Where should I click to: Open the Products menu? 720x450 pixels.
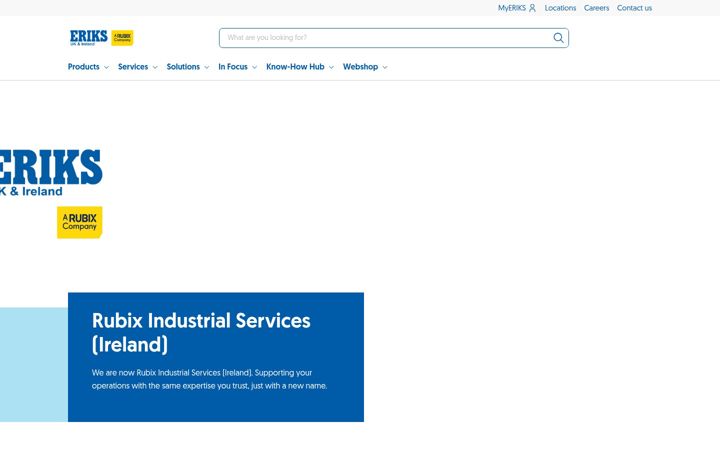[x=84, y=67]
